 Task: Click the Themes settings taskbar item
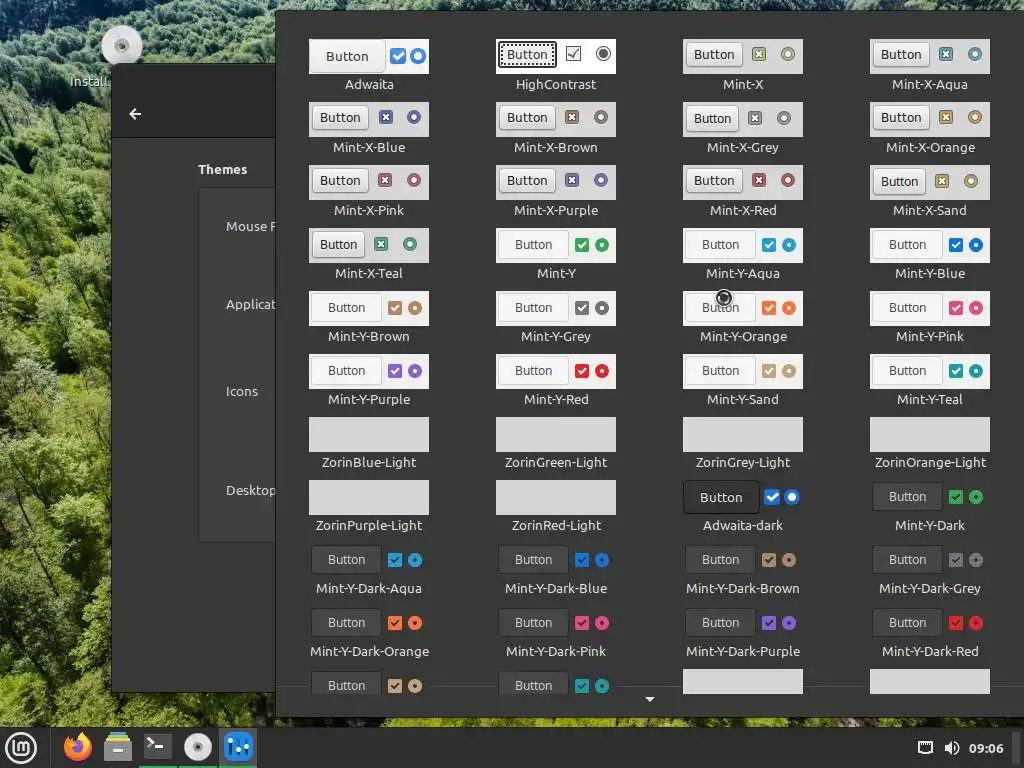pos(238,747)
